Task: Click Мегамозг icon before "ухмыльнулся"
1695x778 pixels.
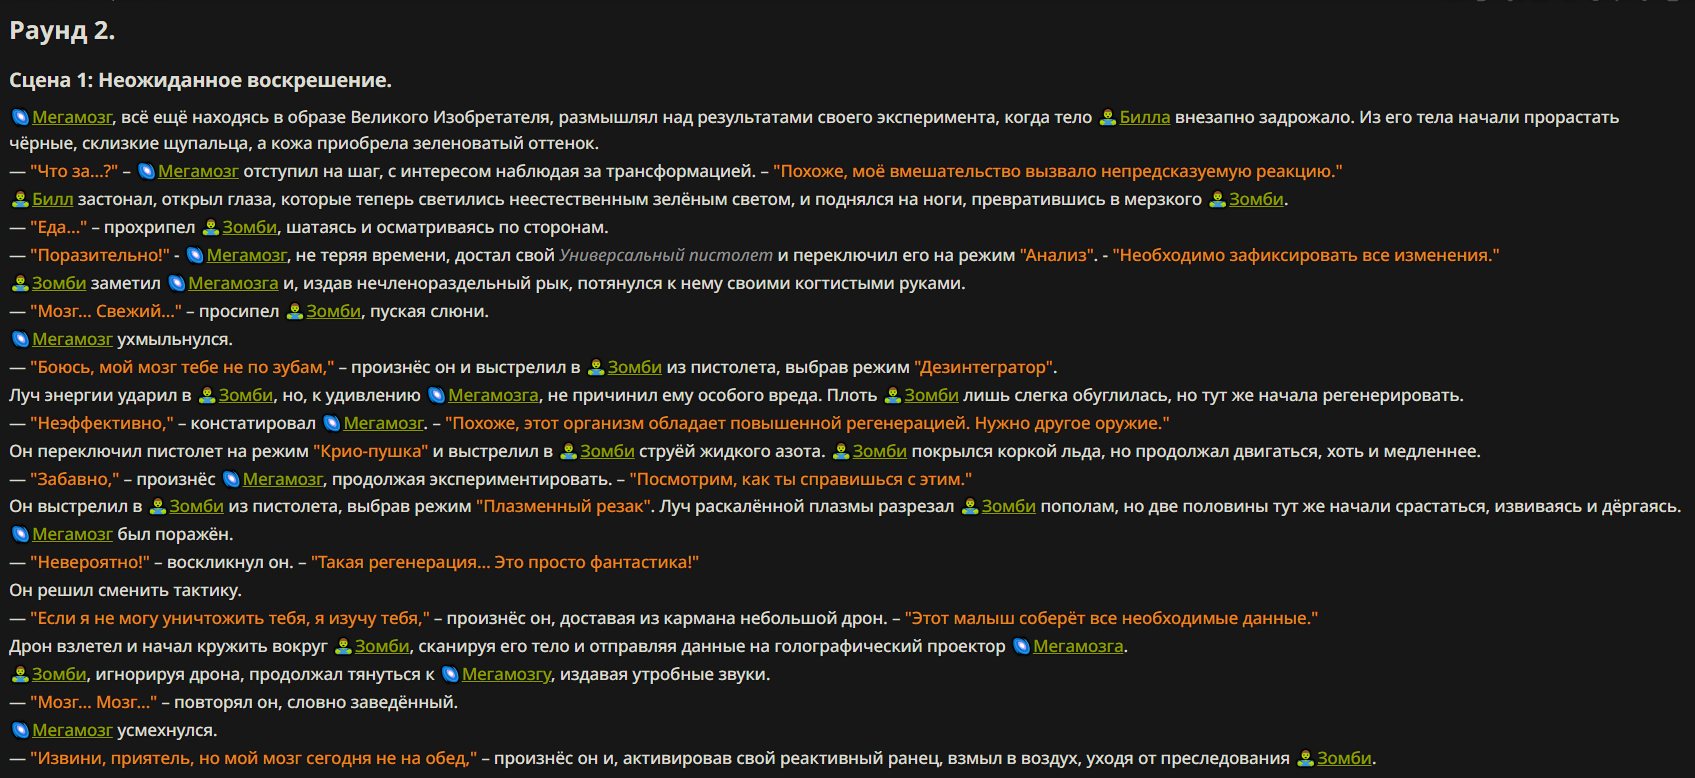Action: click(x=20, y=339)
